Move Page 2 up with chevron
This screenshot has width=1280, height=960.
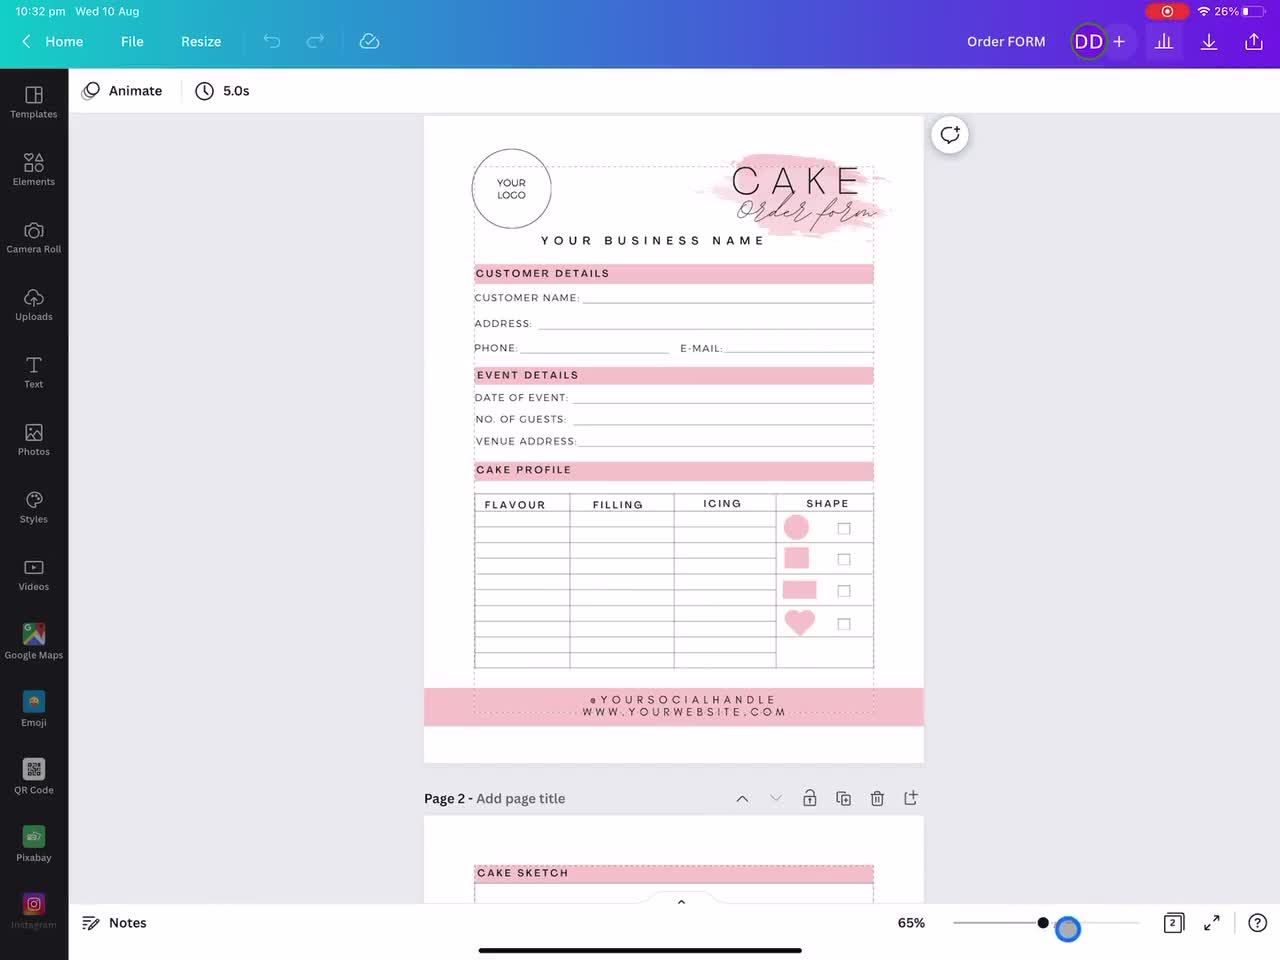(x=742, y=798)
